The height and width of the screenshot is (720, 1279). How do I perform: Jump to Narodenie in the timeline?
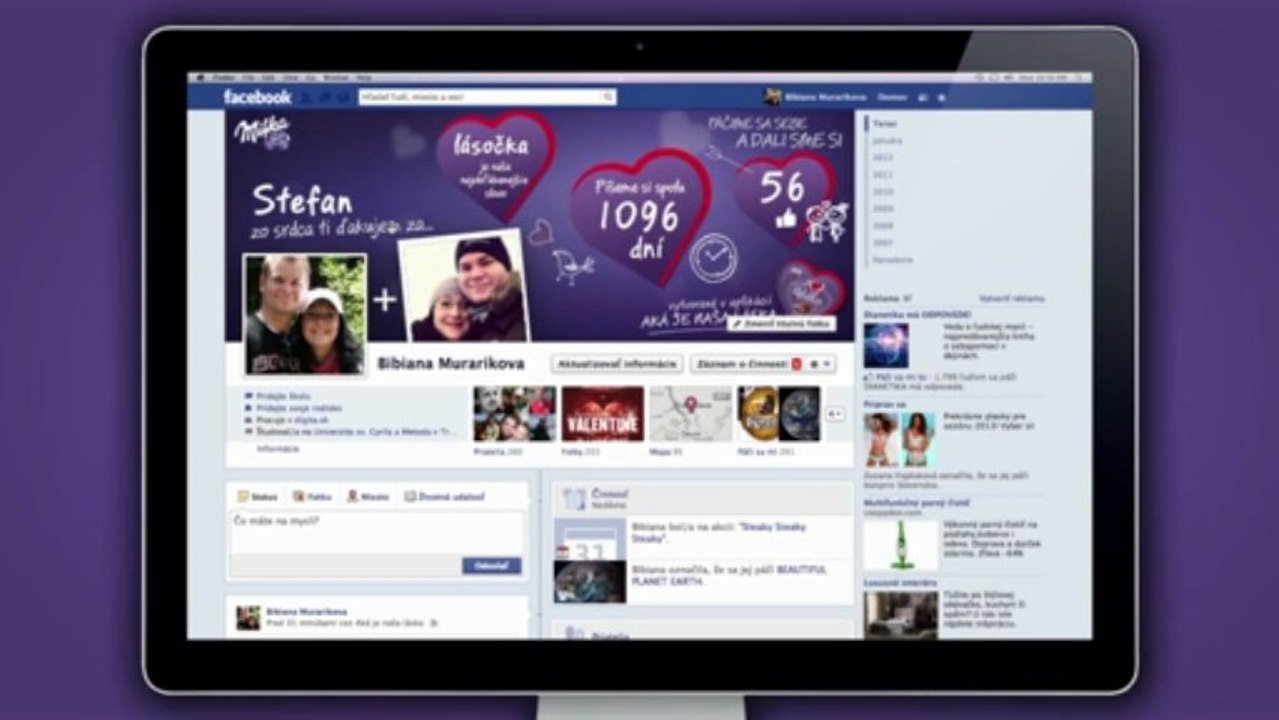pos(892,260)
